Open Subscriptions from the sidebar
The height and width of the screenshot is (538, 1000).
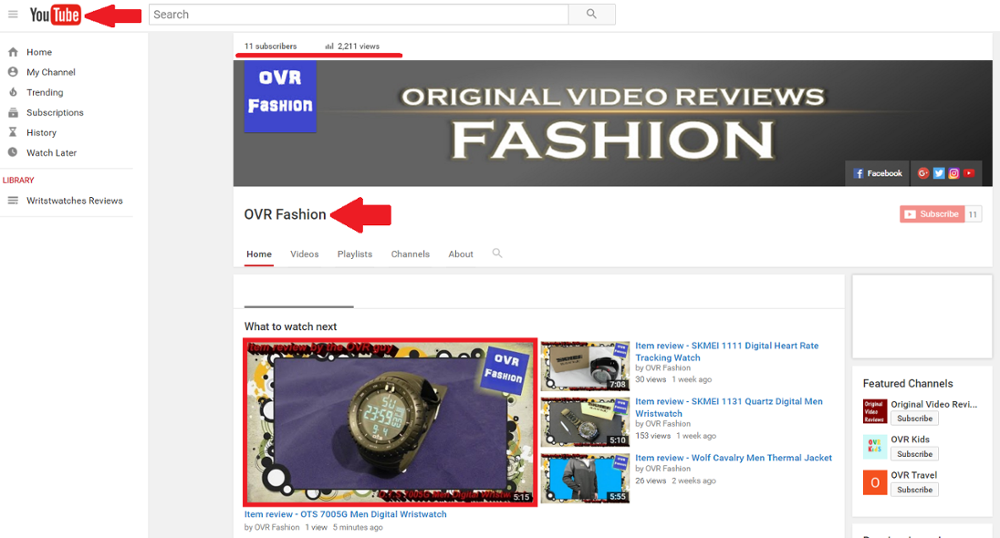tap(55, 112)
